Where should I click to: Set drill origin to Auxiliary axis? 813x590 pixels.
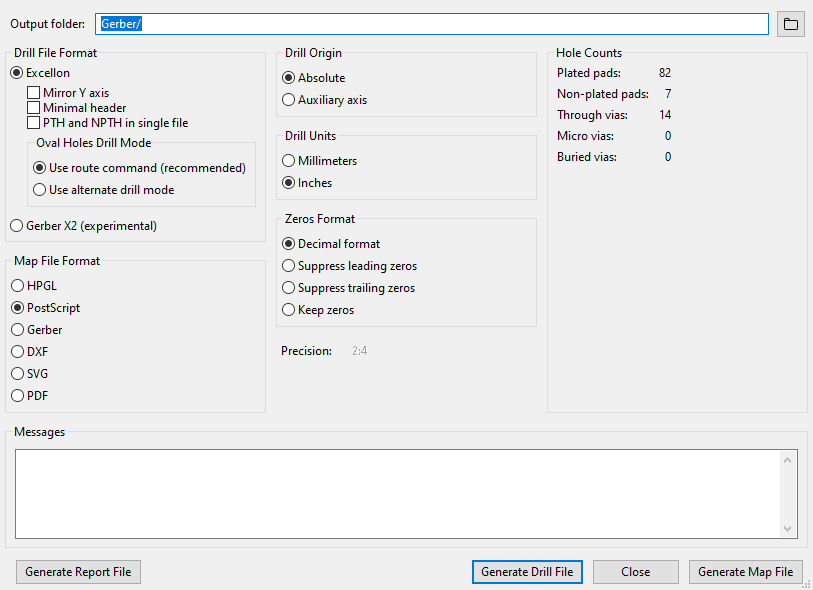325,100
